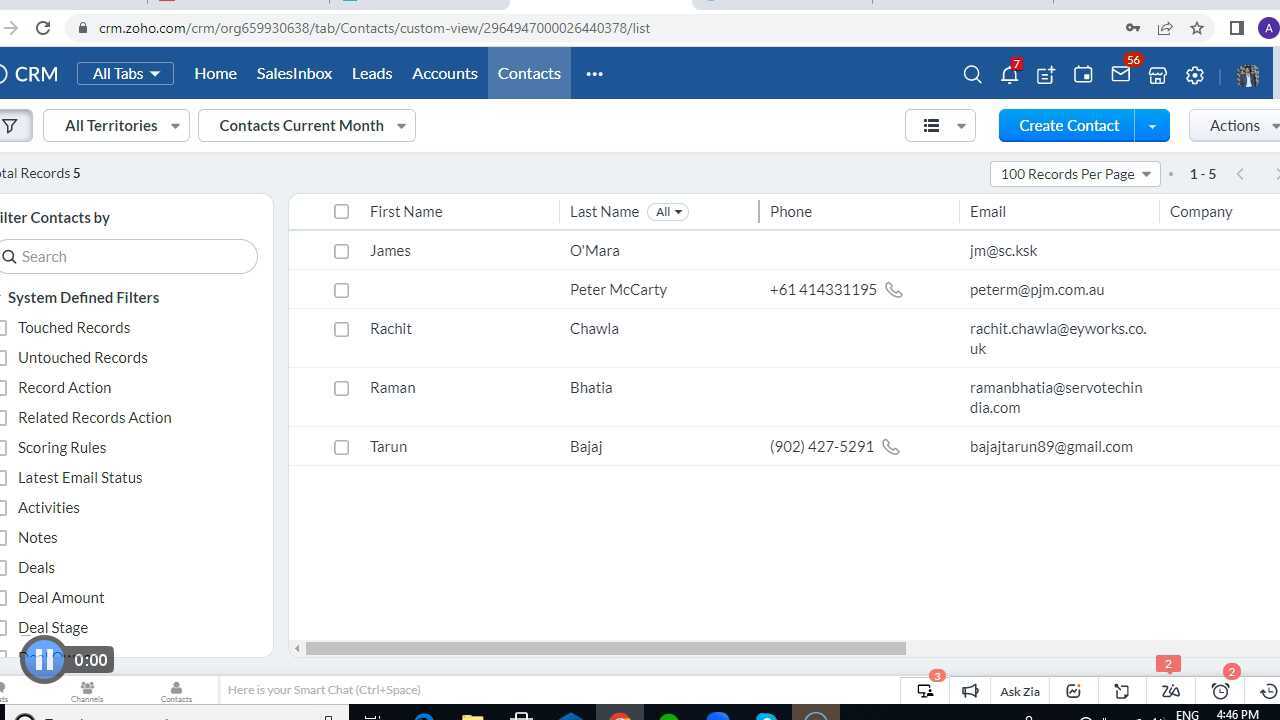Check the box beside Raman Bhatia
Viewport: 1280px width, 720px height.
[341, 388]
